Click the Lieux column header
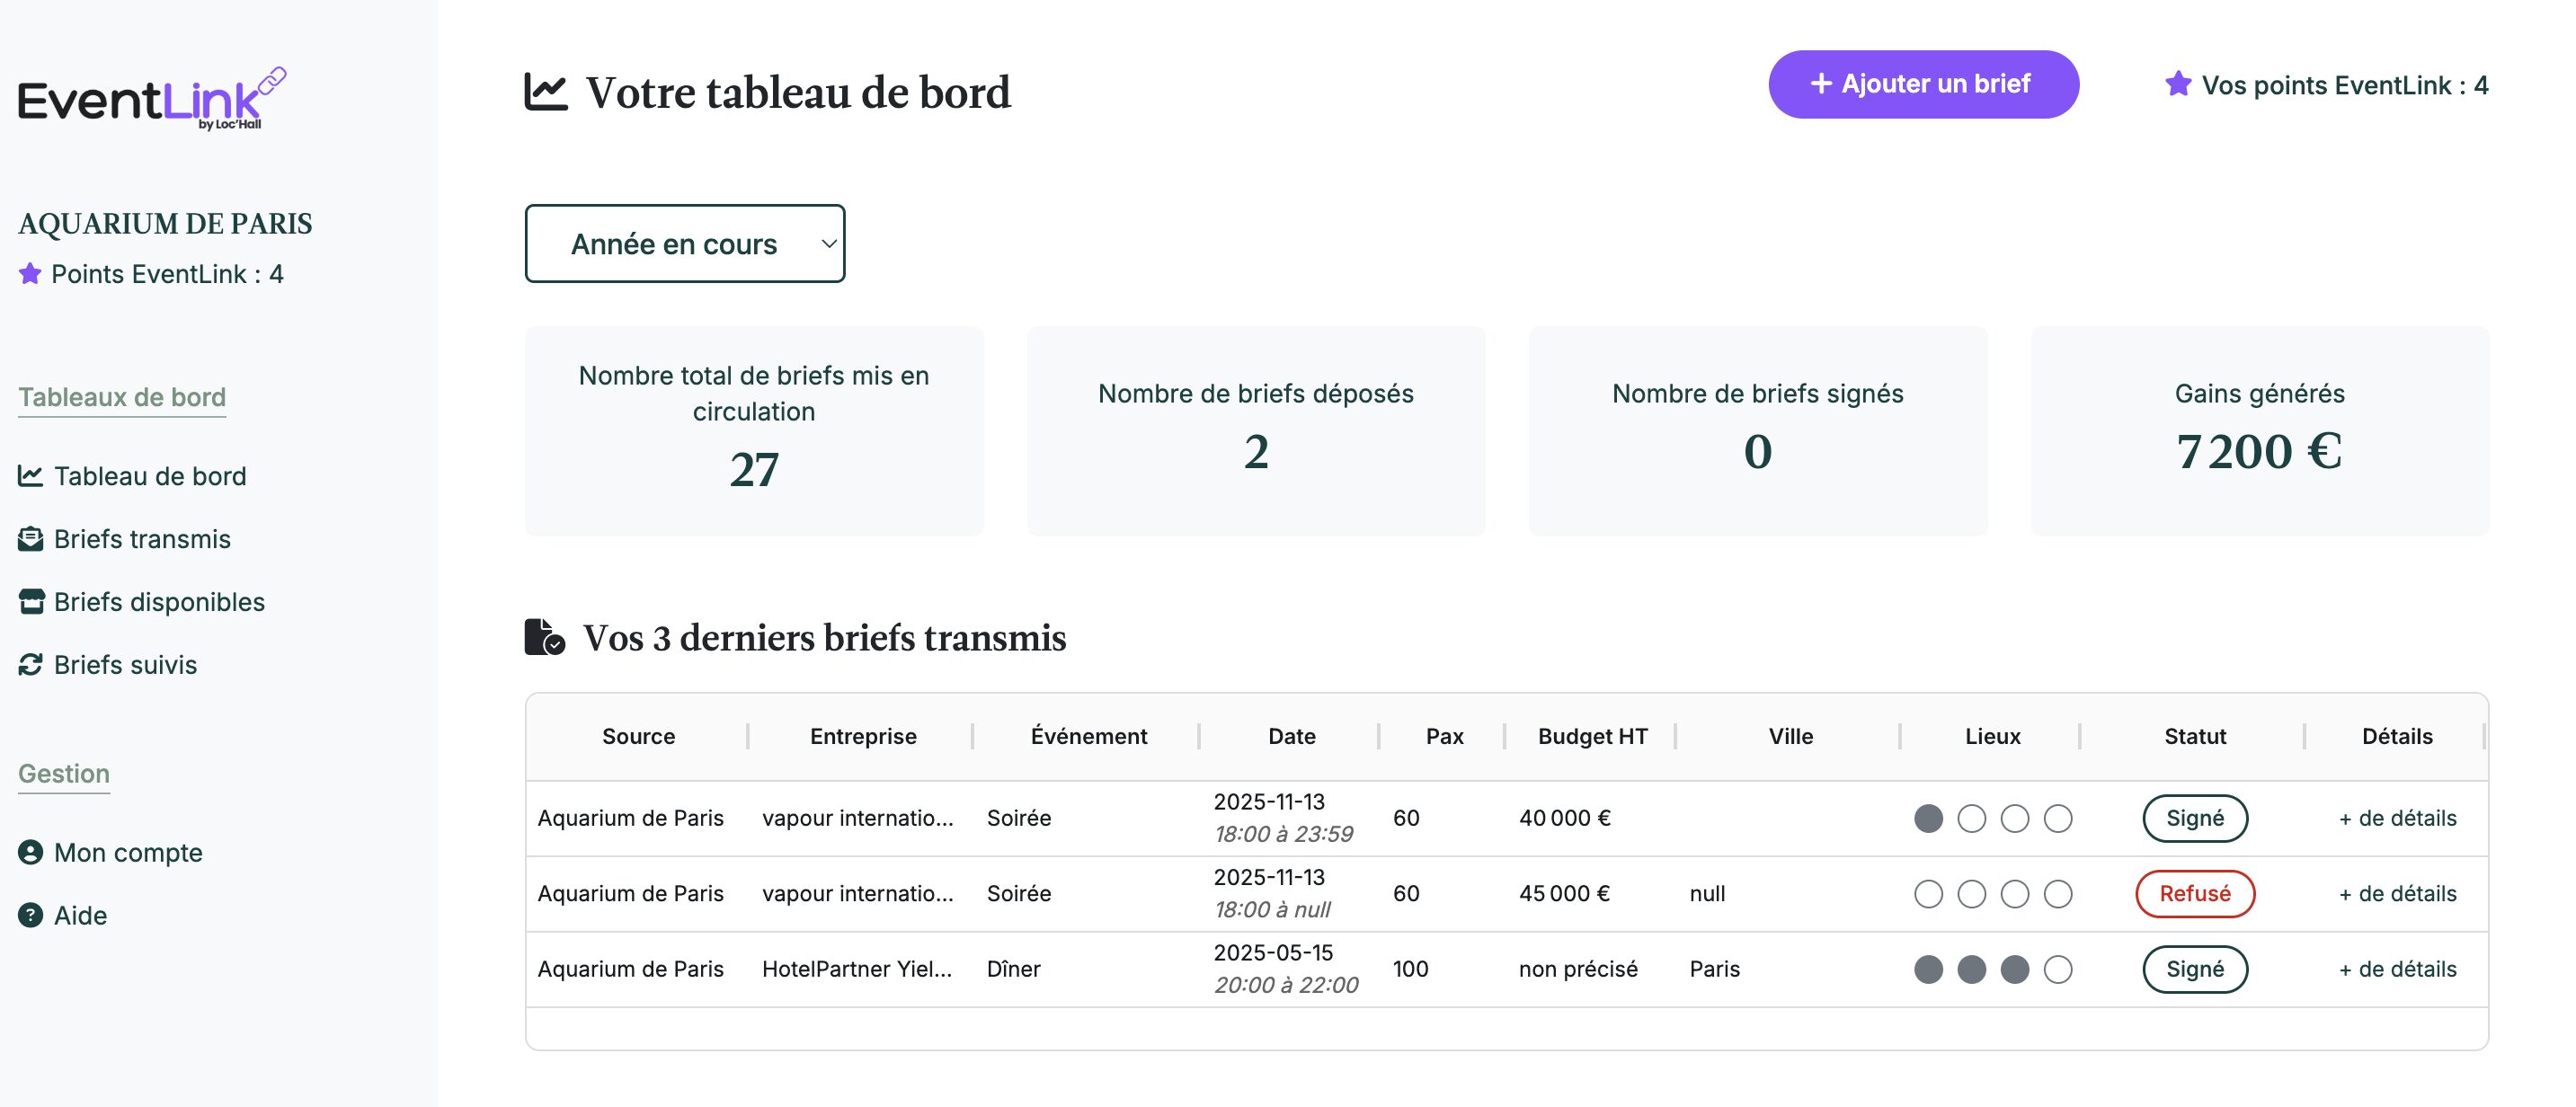Viewport: 2576px width, 1107px height. 1992,736
